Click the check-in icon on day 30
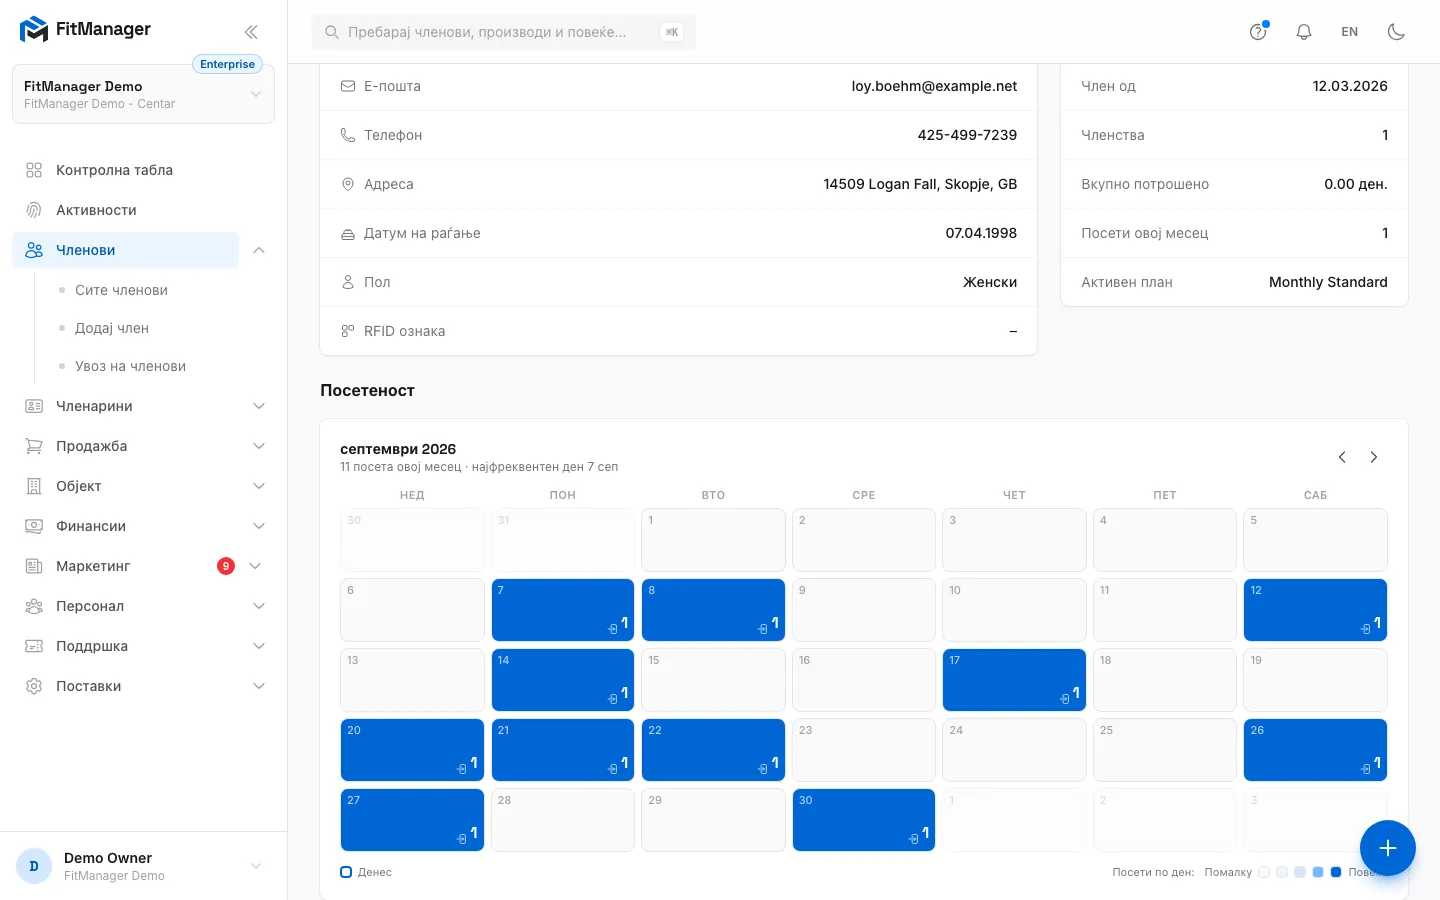The width and height of the screenshot is (1440, 900). [913, 839]
